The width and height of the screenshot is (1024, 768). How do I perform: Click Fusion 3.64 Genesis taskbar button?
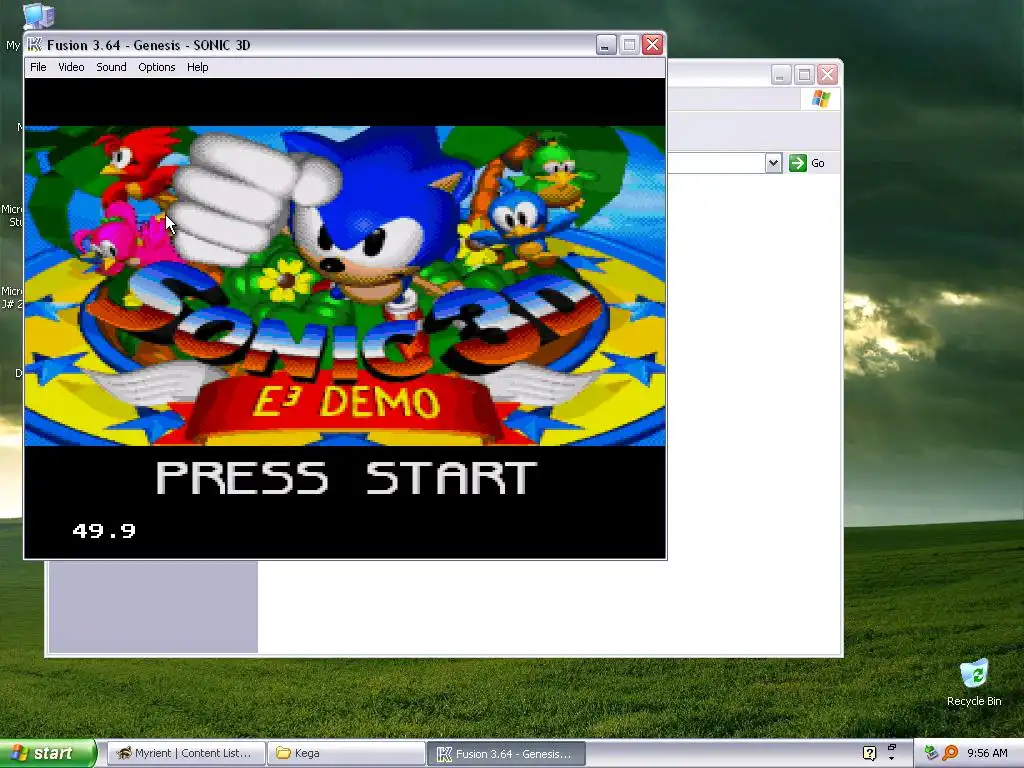coord(507,753)
